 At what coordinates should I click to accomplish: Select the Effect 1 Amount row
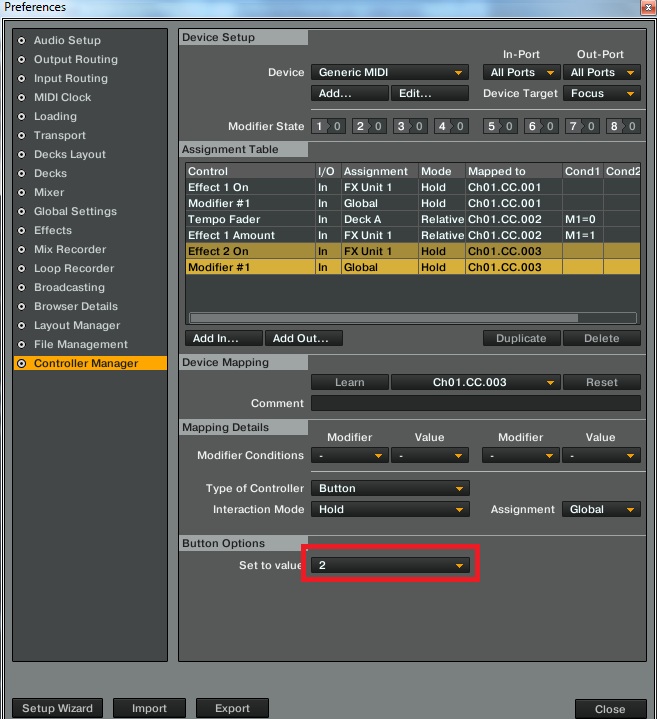click(413, 235)
